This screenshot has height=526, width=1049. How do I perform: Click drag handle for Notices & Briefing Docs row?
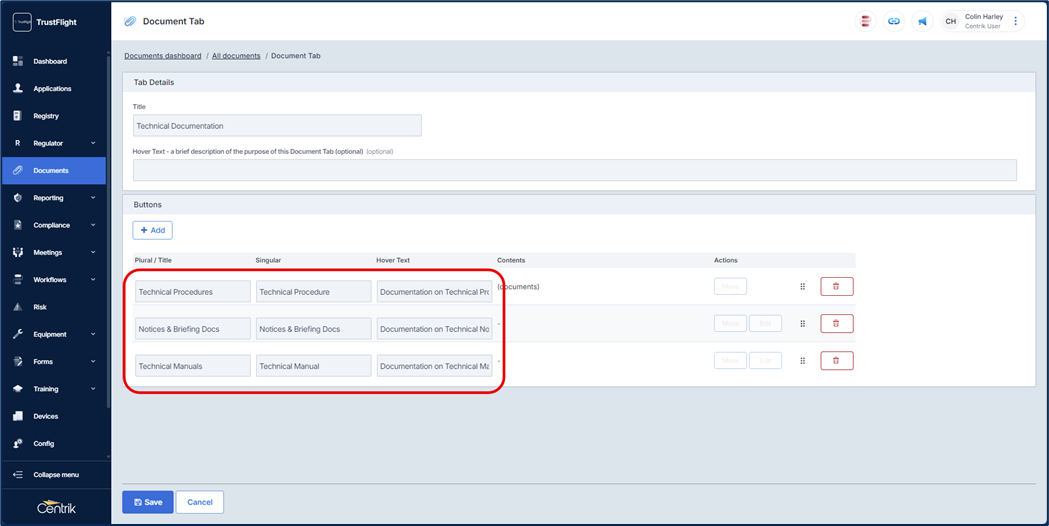[x=802, y=324]
